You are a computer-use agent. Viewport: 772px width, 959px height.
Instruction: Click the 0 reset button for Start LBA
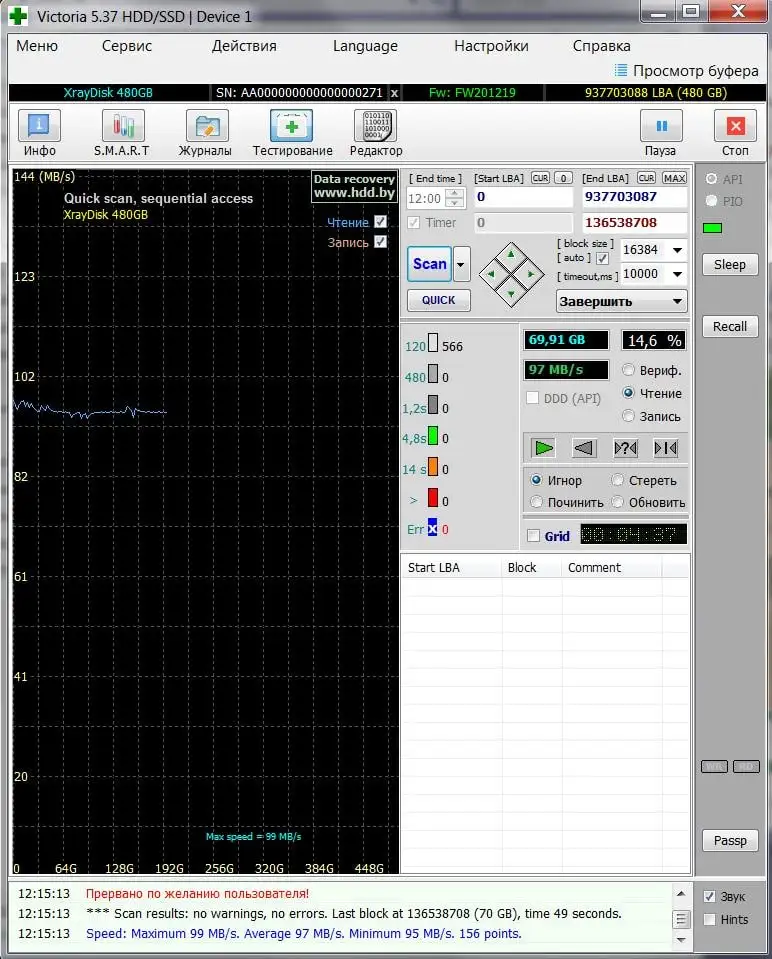(x=563, y=178)
